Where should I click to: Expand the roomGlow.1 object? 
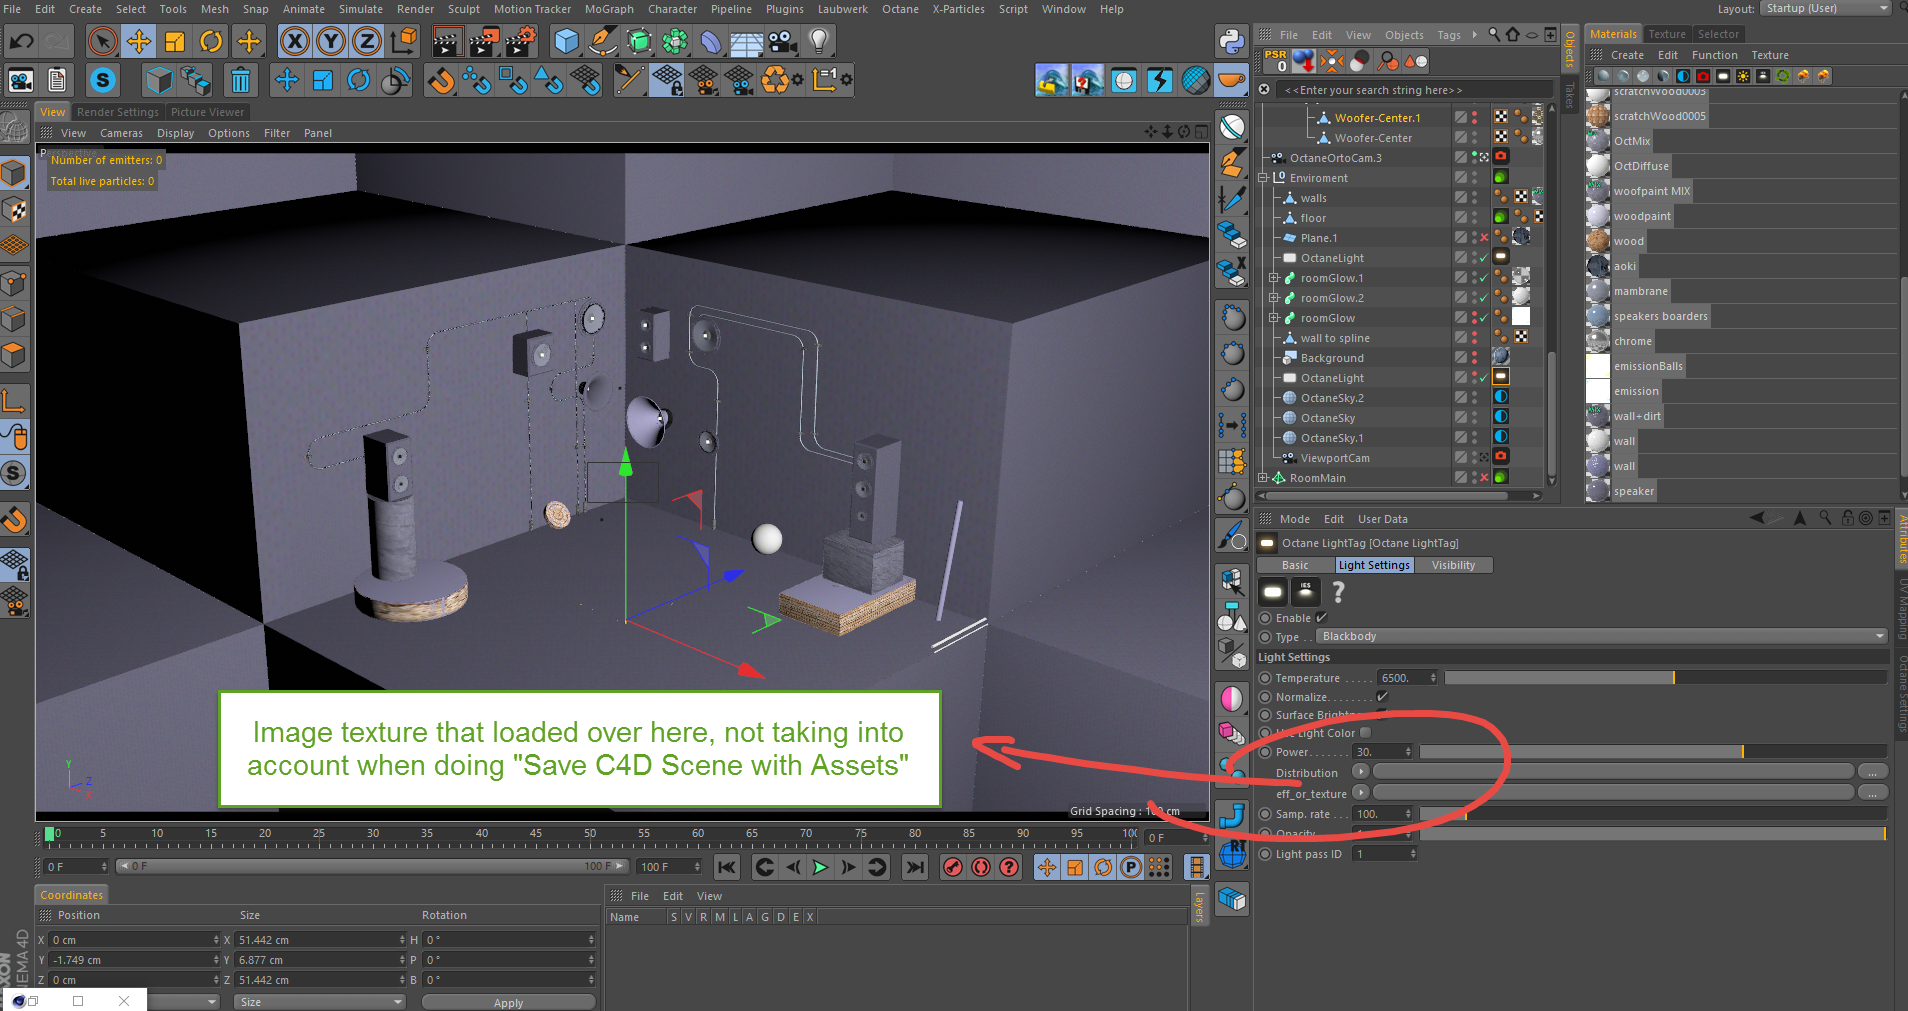pyautogui.click(x=1274, y=278)
